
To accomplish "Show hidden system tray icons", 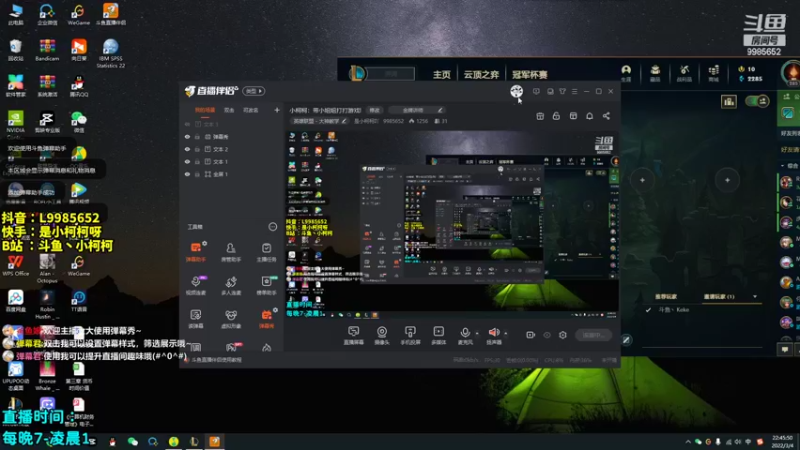I will pyautogui.click(x=688, y=442).
